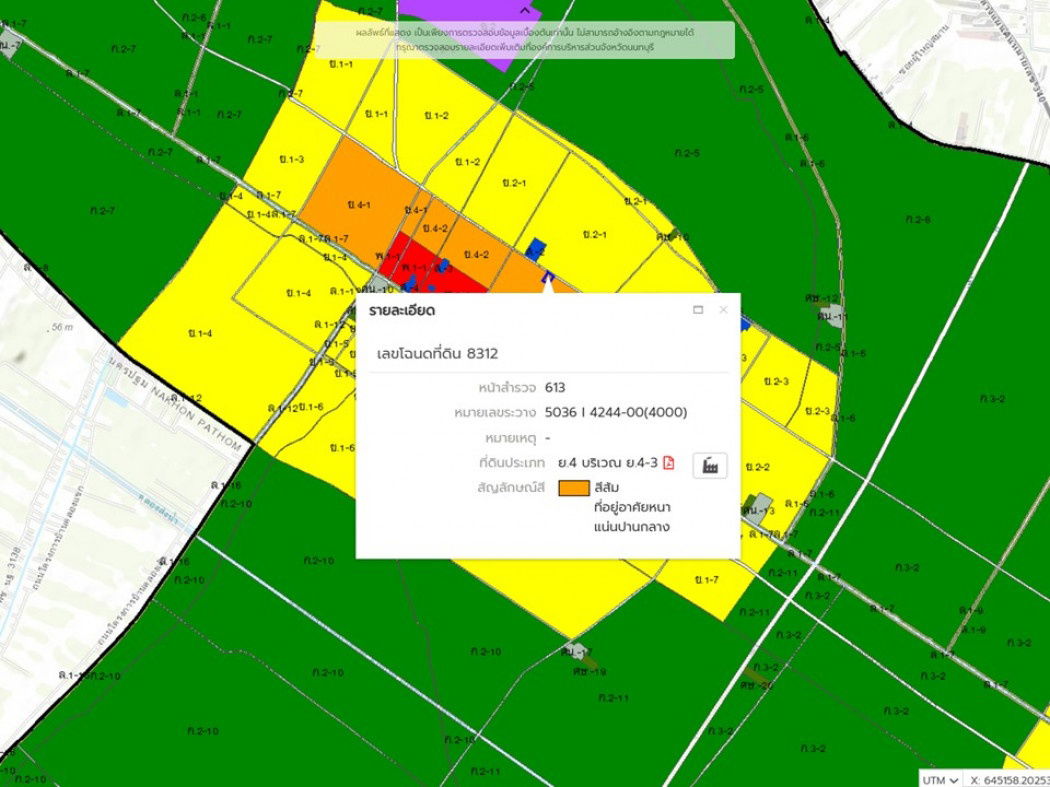Click the factory icon button in details popup
Screen dimensions: 1050x787
point(710,465)
